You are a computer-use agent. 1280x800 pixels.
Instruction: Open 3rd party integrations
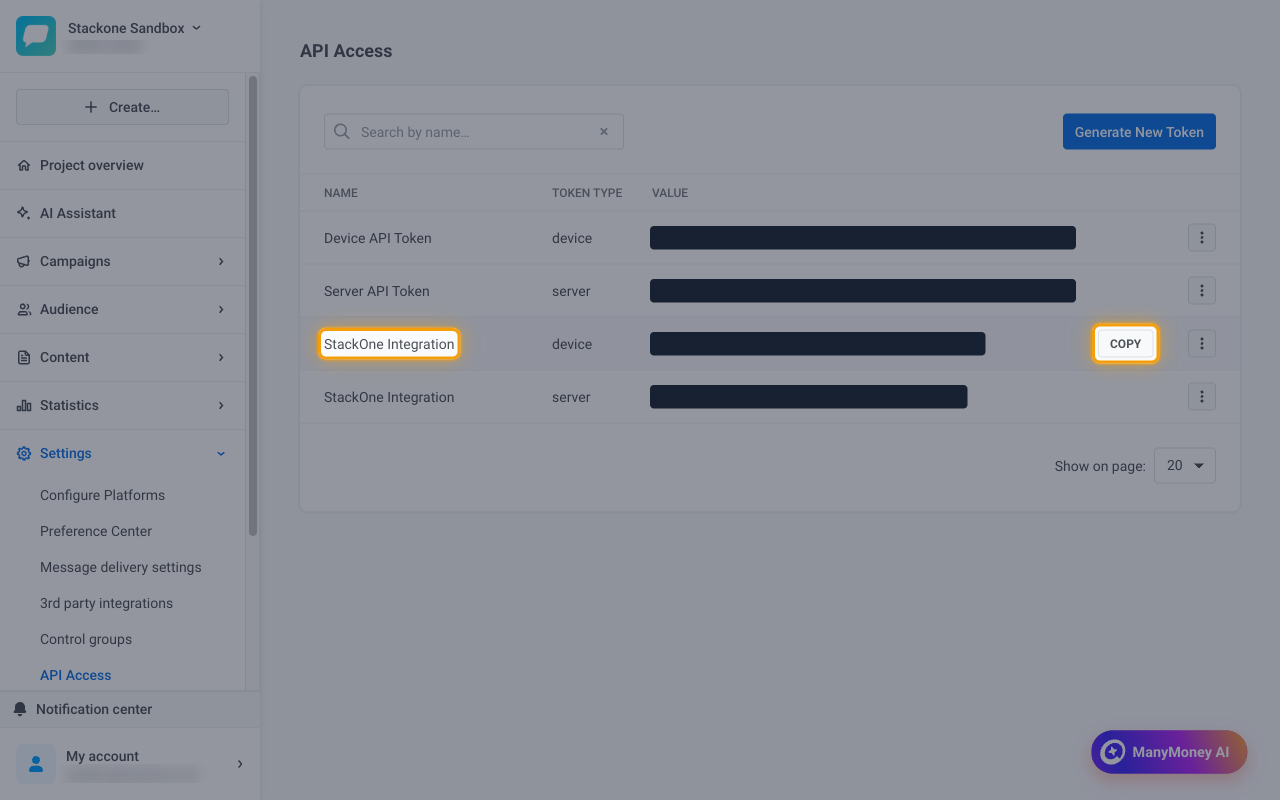[x=106, y=603]
